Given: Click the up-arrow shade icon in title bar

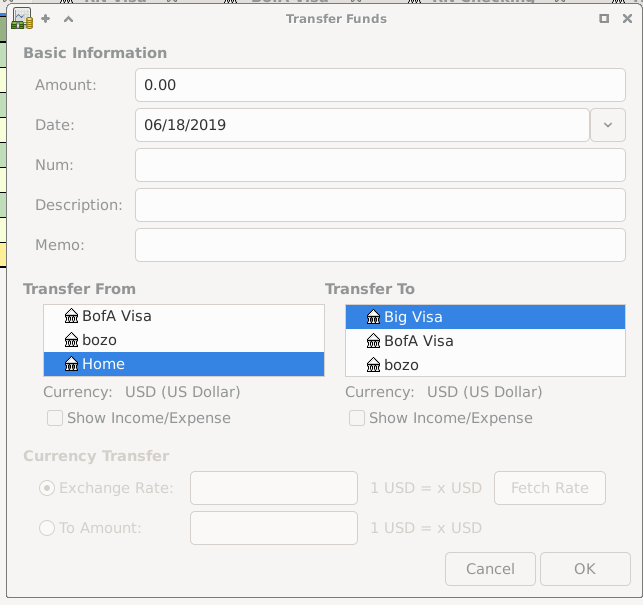Looking at the screenshot, I should tap(68, 19).
